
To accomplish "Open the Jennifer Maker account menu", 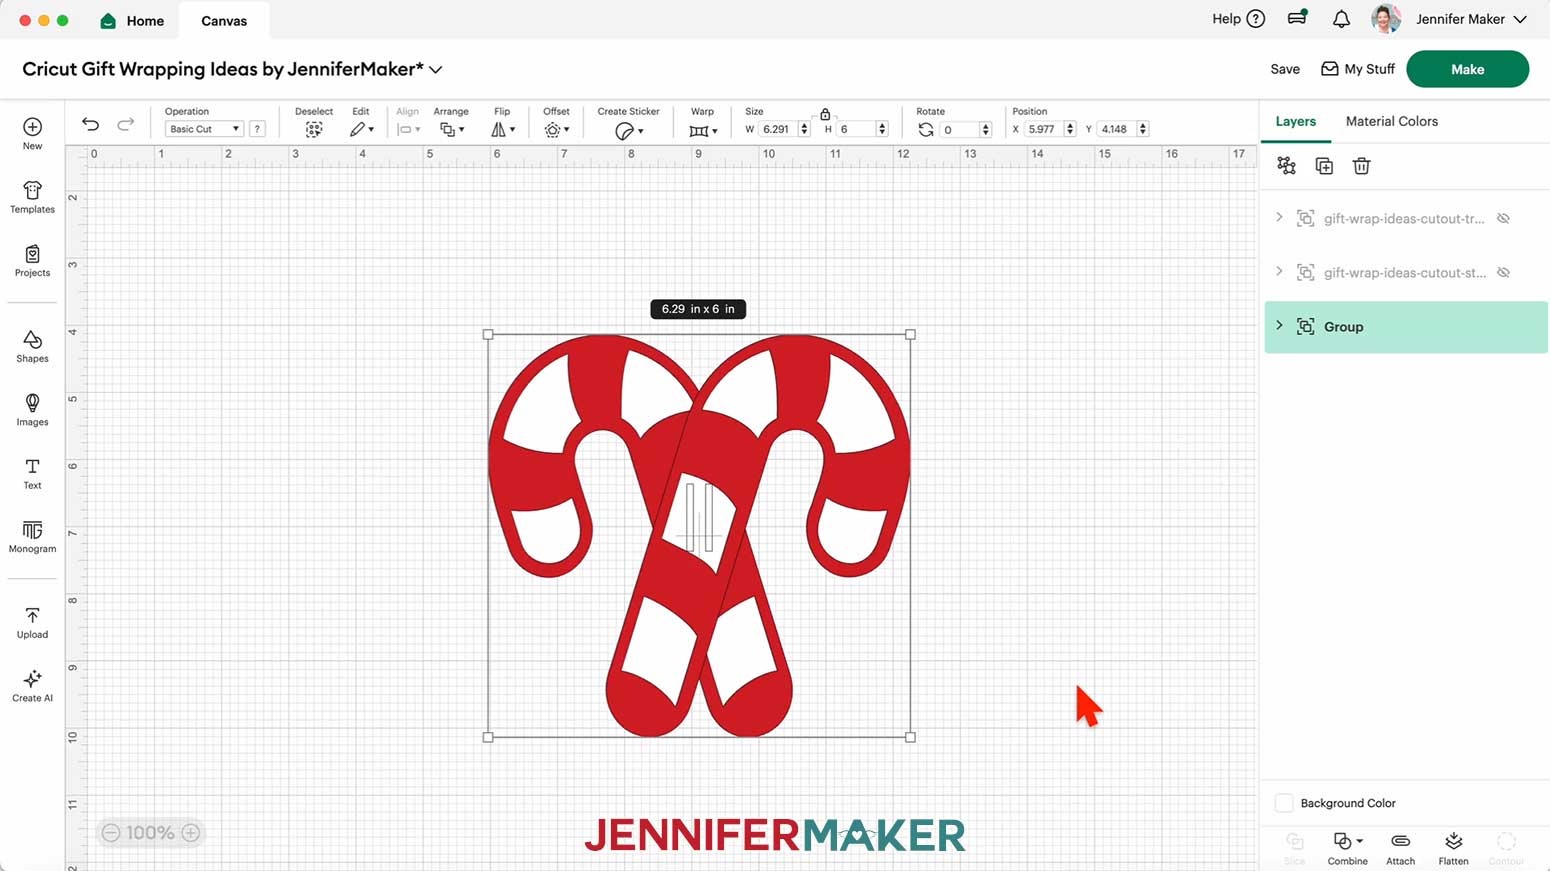I will tap(1471, 19).
